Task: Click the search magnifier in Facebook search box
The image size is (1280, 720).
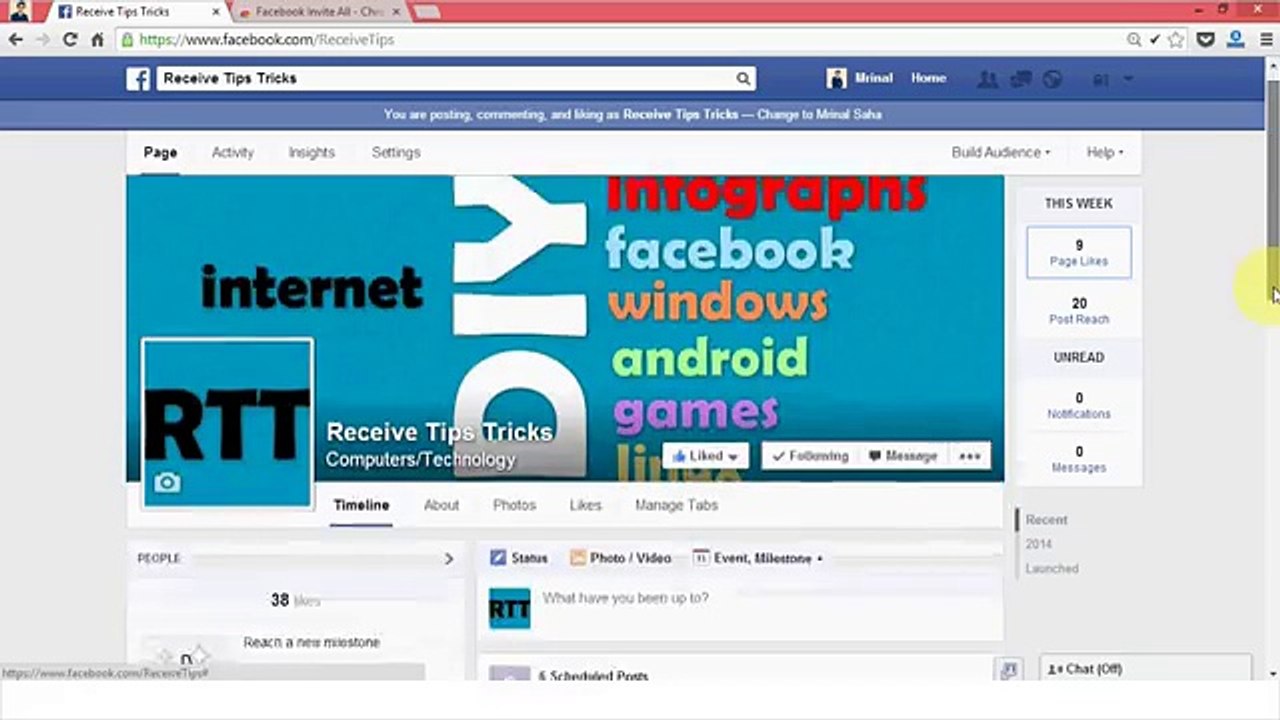Action: click(x=743, y=79)
